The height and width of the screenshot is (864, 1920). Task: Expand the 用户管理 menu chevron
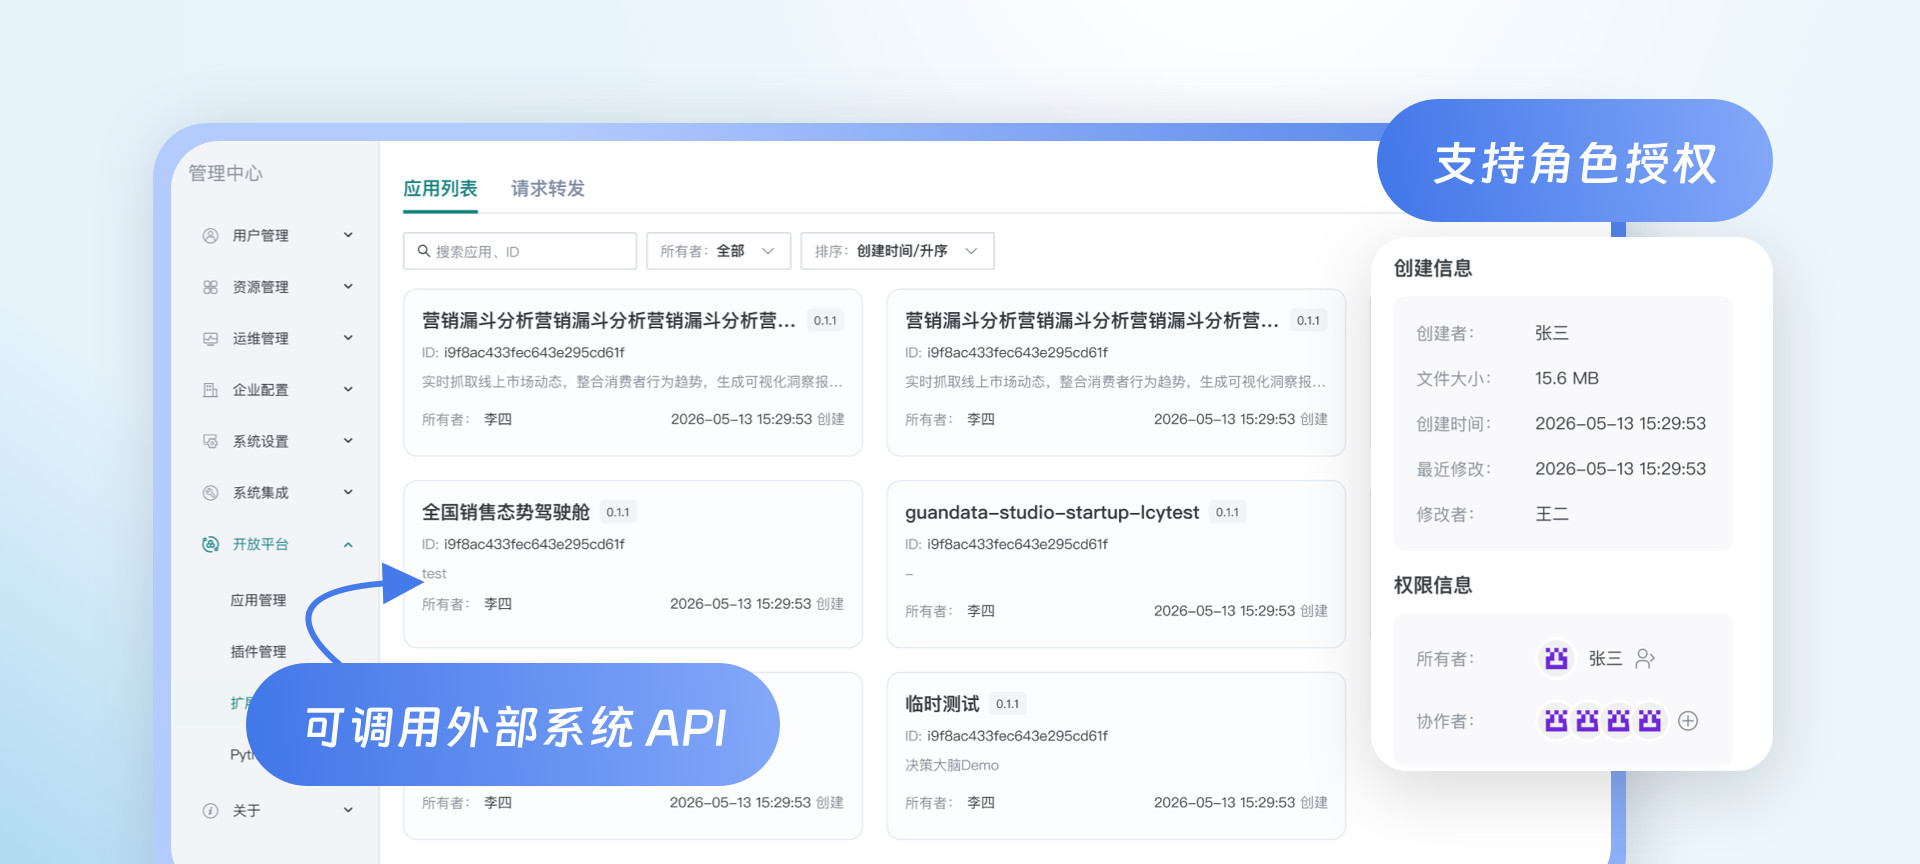[x=348, y=235]
